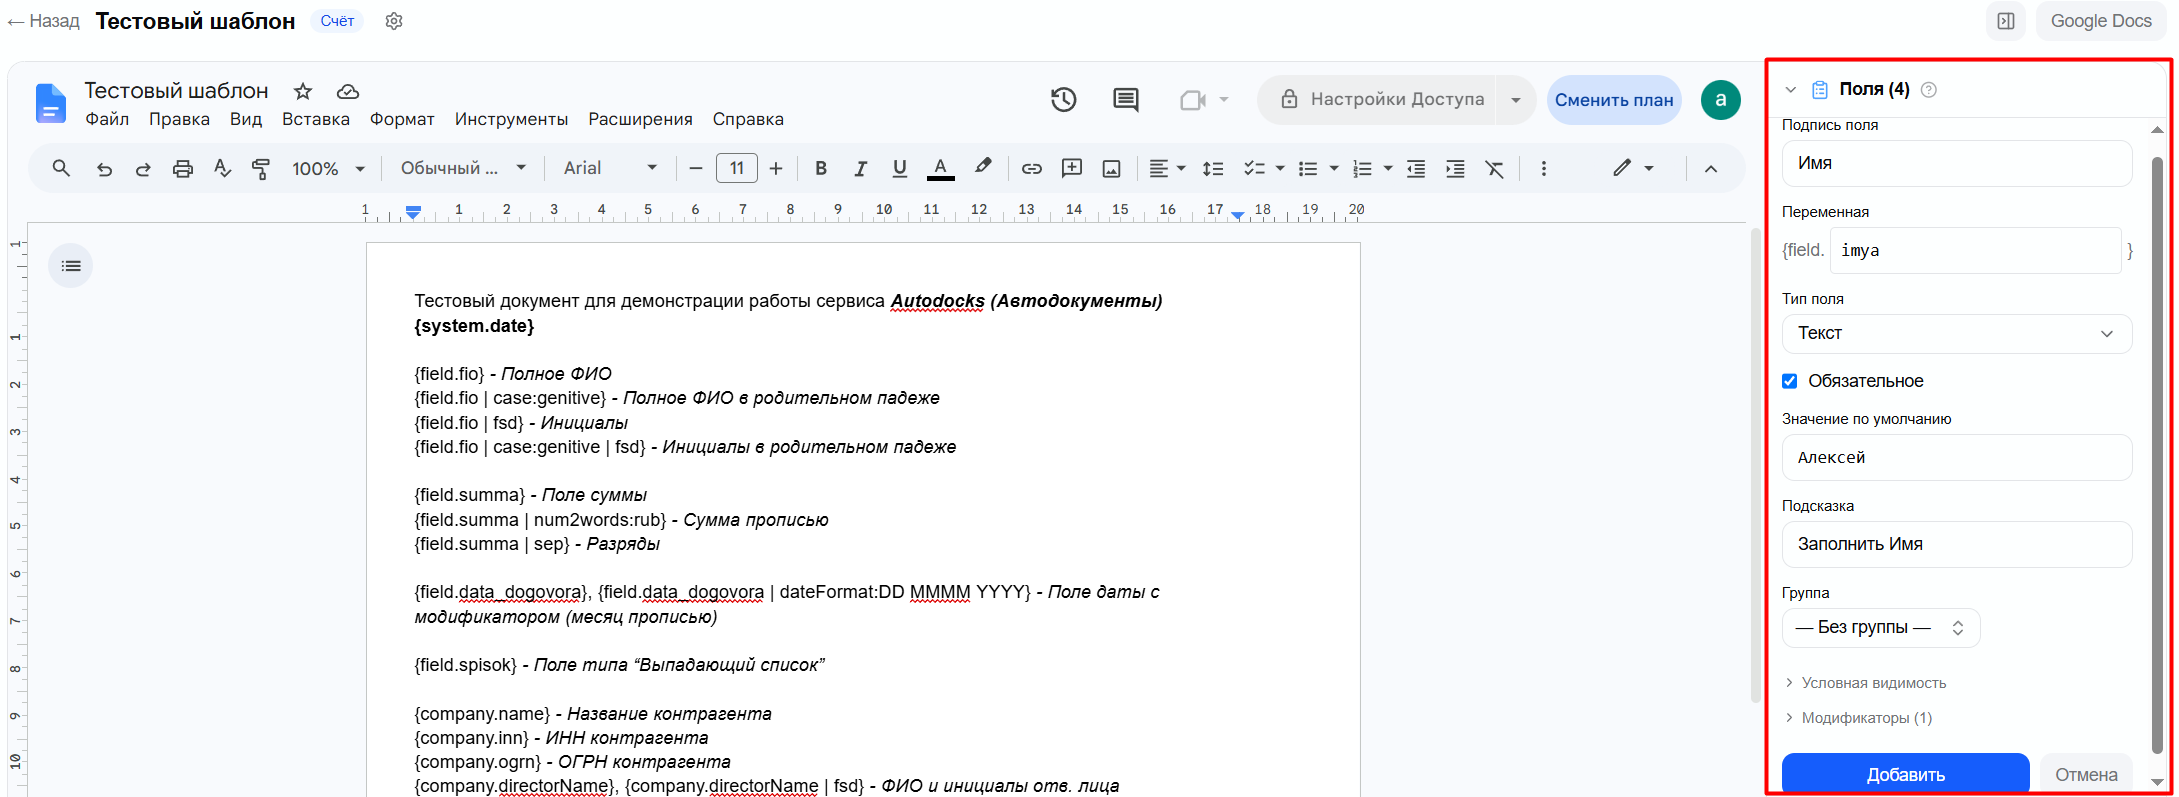Start a video call via camera icon
The height and width of the screenshot is (797, 2179).
pos(1193,100)
